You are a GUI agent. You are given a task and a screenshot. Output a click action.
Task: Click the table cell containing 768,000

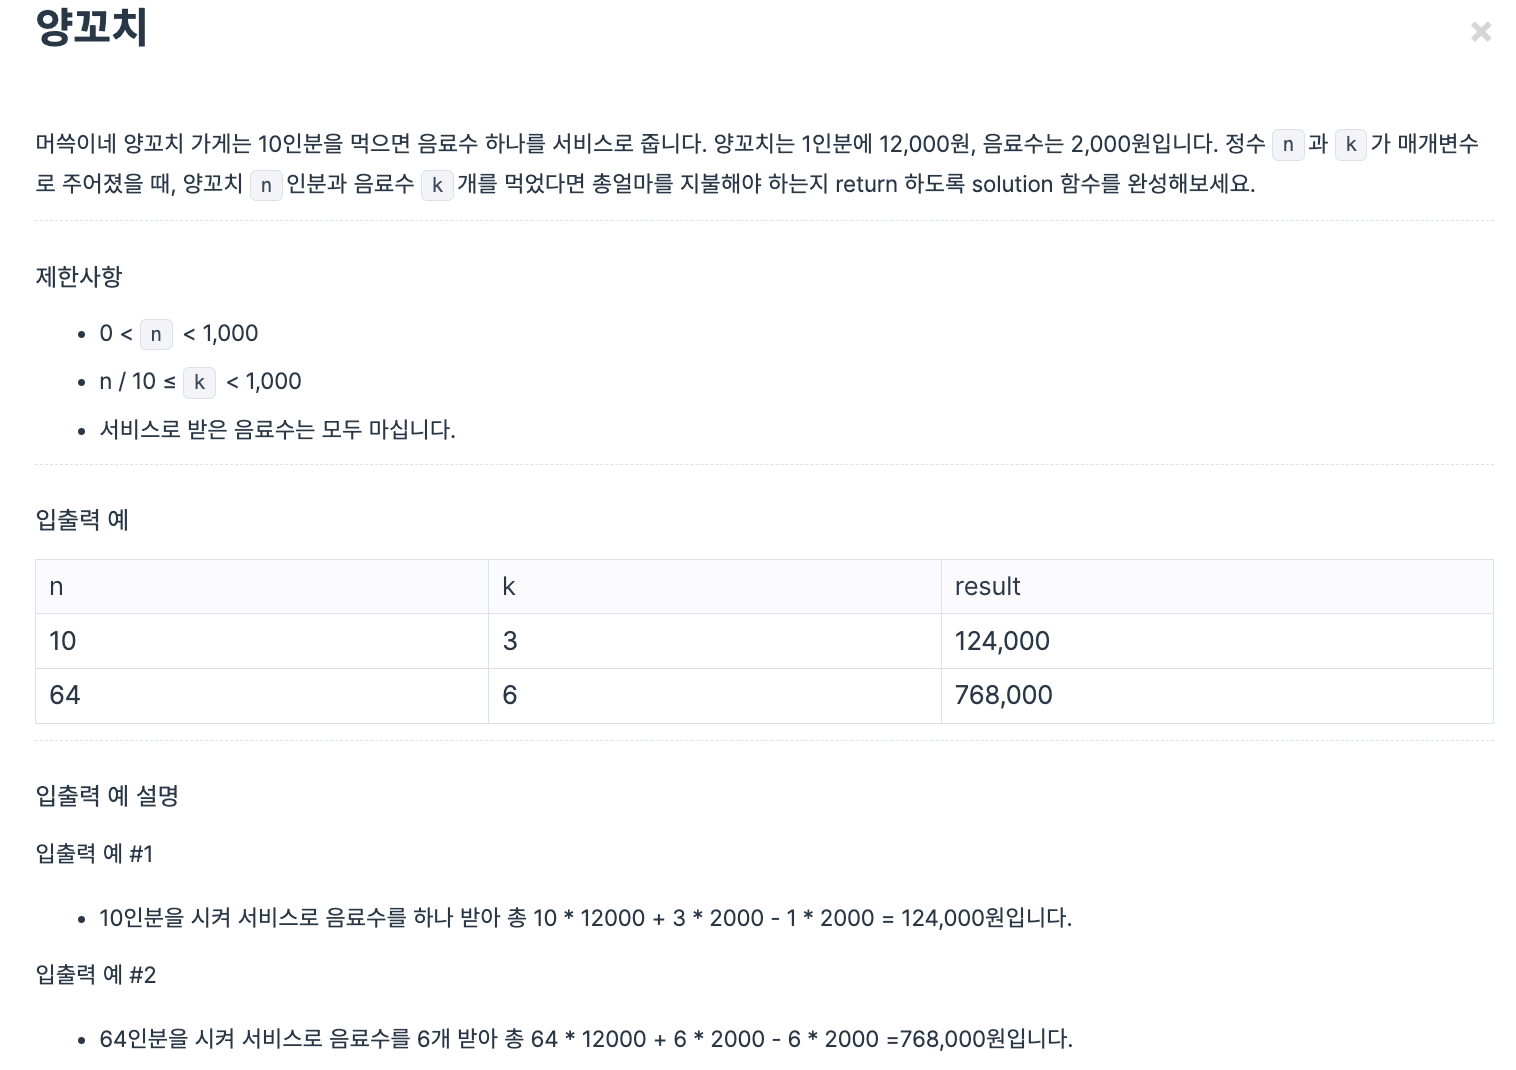pos(1217,696)
